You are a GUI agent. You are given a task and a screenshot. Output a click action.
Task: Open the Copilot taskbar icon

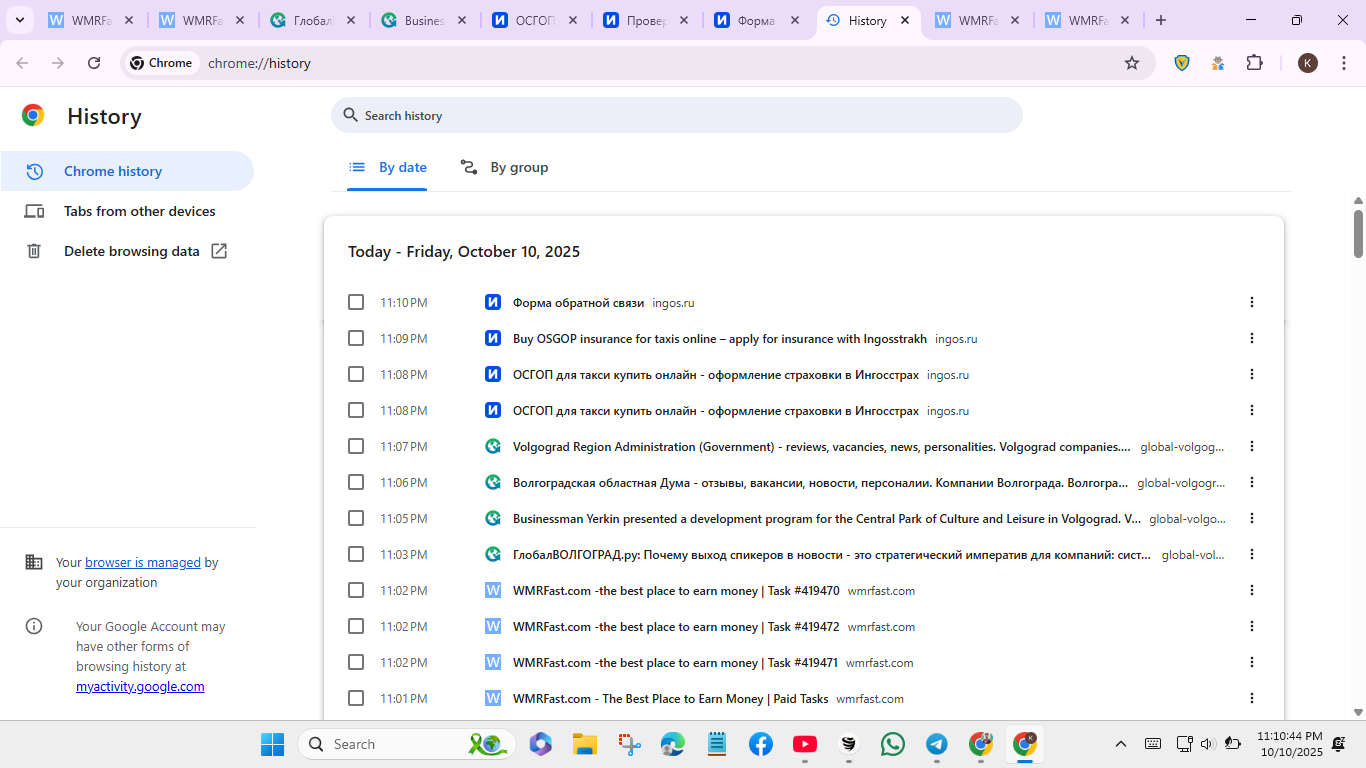click(x=541, y=744)
